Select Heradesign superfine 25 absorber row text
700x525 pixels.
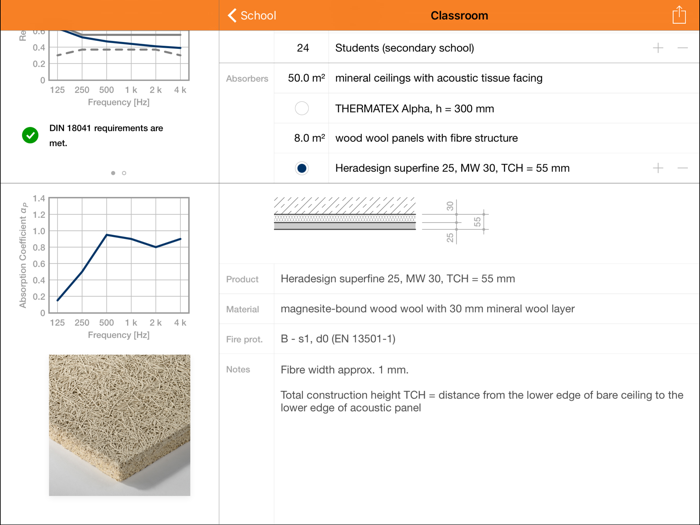452,168
